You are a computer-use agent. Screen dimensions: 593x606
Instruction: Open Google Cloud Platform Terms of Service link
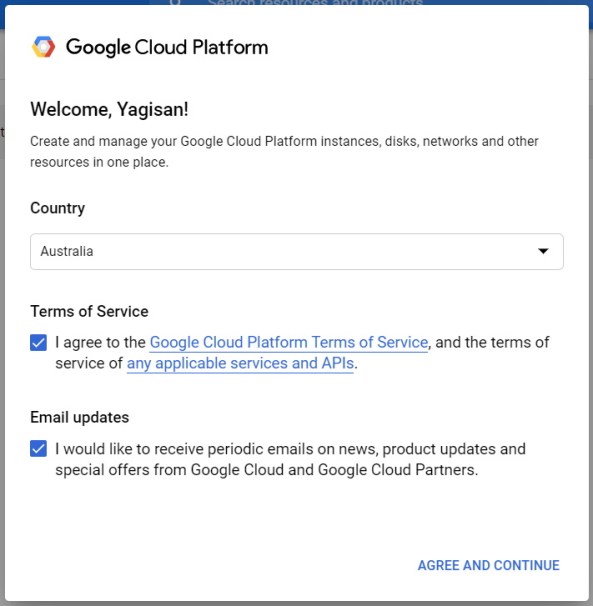pyautogui.click(x=289, y=342)
